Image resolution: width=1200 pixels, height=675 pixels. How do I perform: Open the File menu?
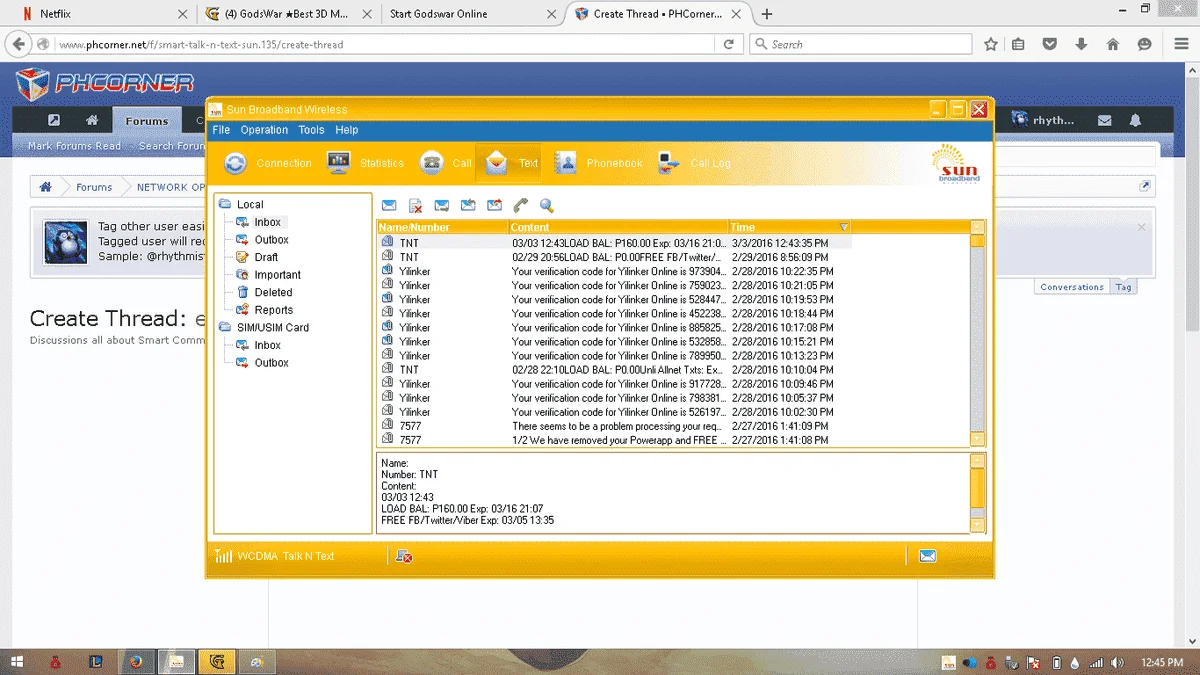click(x=221, y=130)
